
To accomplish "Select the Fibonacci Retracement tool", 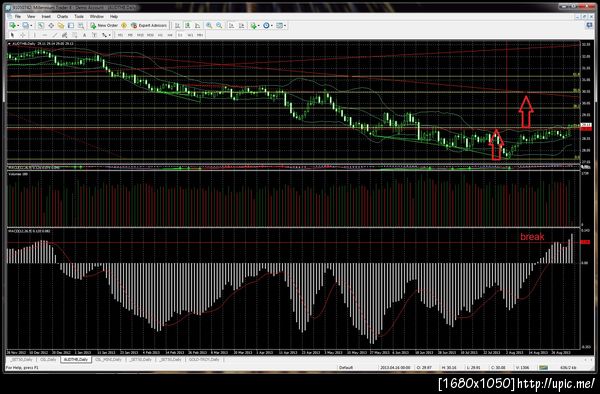I will (75, 35).
